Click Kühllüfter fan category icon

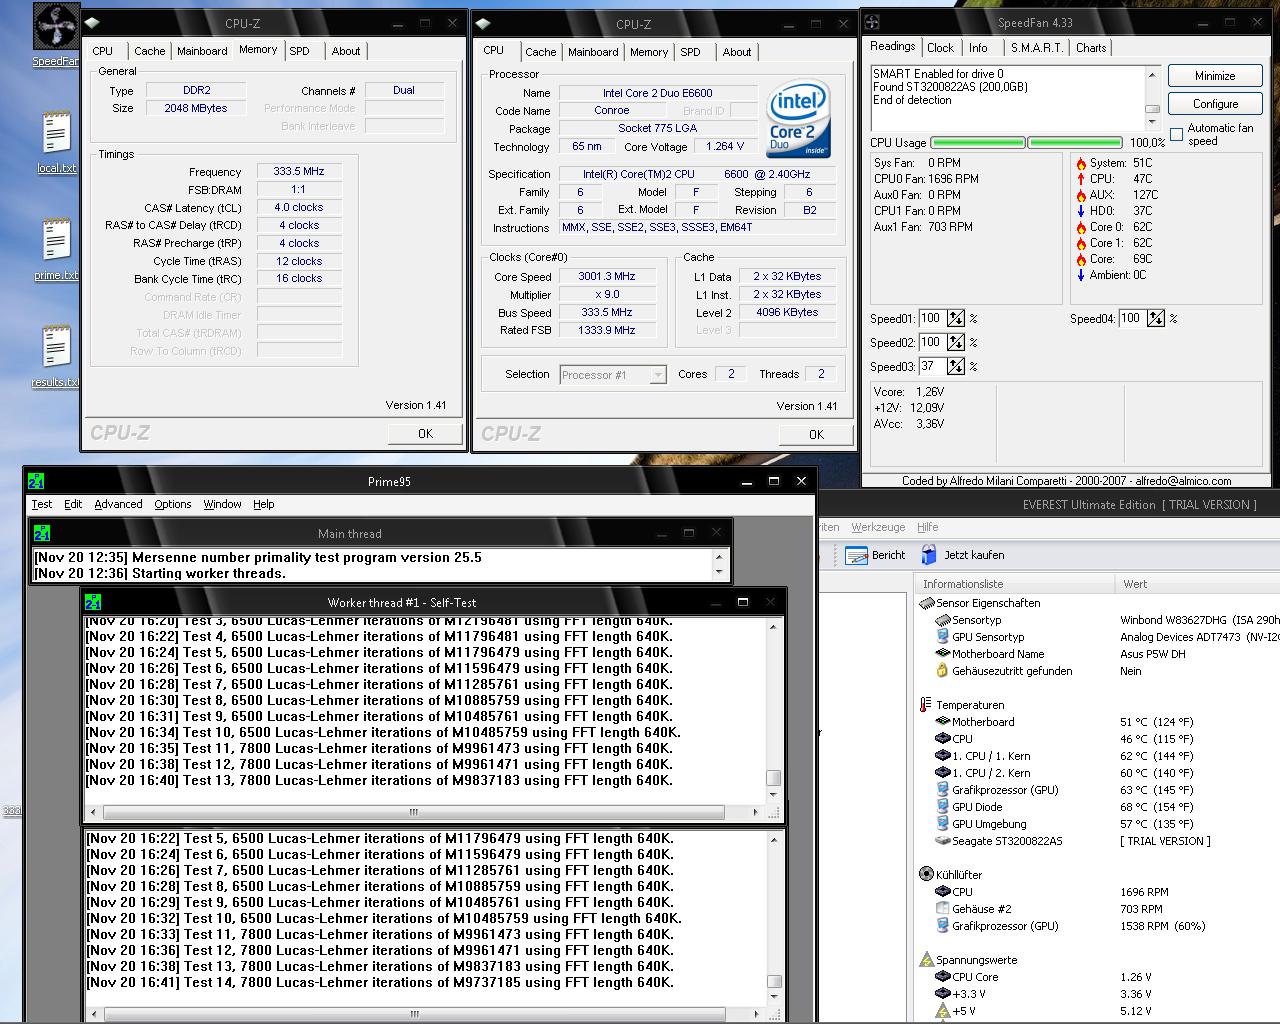point(926,874)
